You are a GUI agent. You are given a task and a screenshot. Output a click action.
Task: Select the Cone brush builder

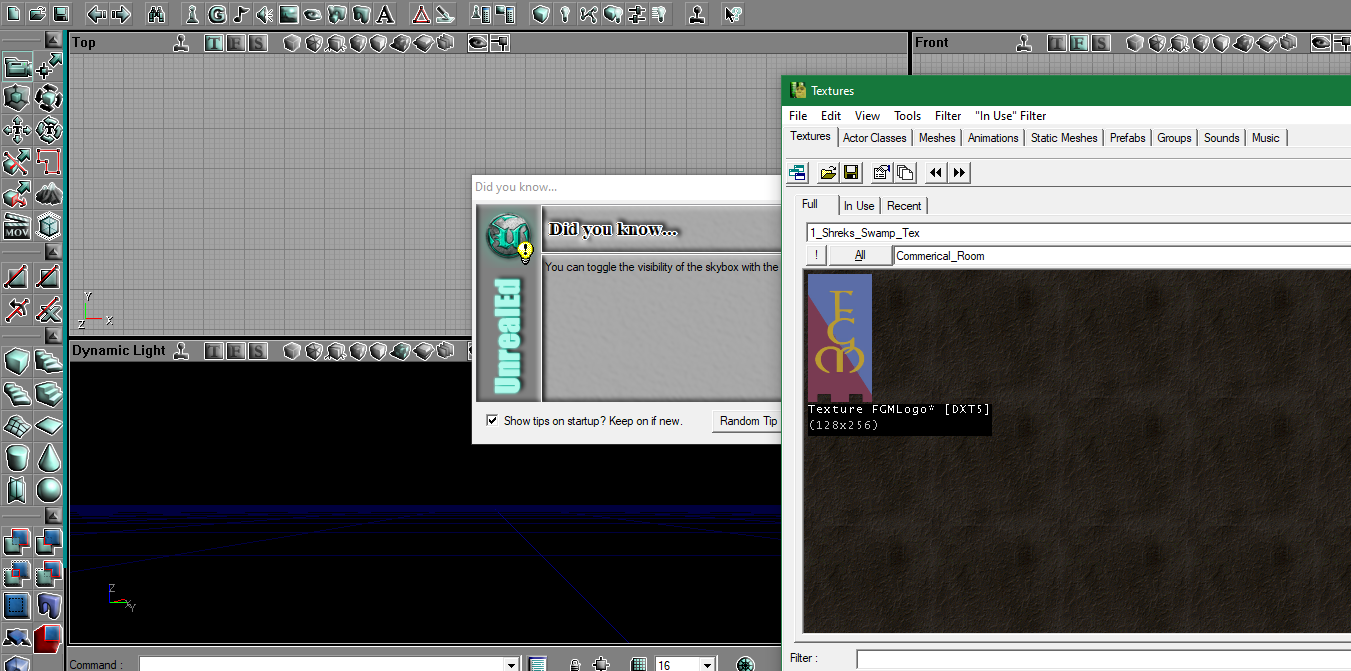(48, 458)
